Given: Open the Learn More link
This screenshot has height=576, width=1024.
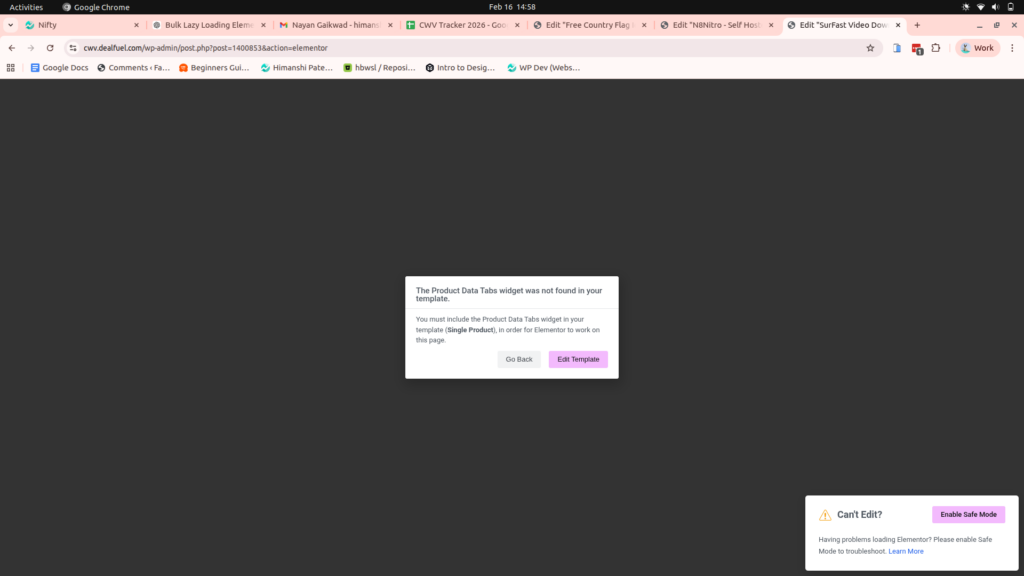Looking at the screenshot, I should pos(906,551).
